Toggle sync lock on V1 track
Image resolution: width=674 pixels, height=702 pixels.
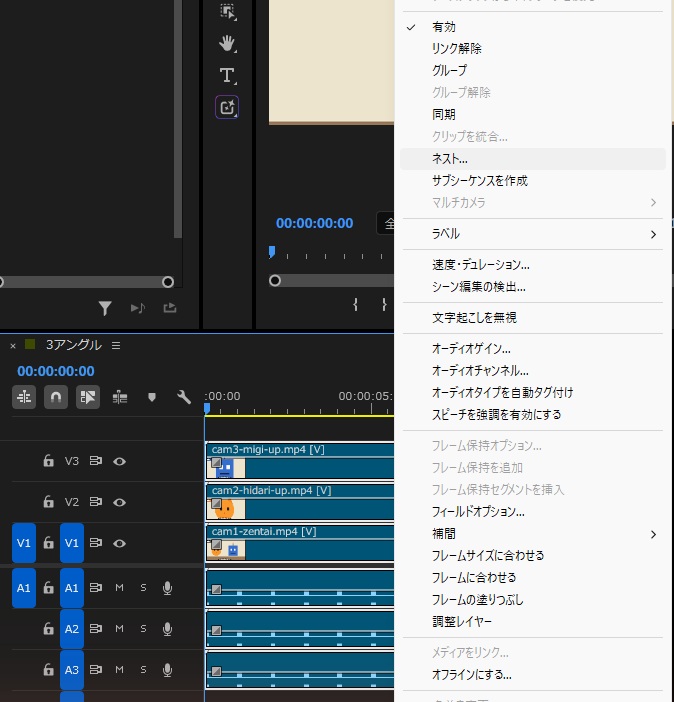(95, 543)
